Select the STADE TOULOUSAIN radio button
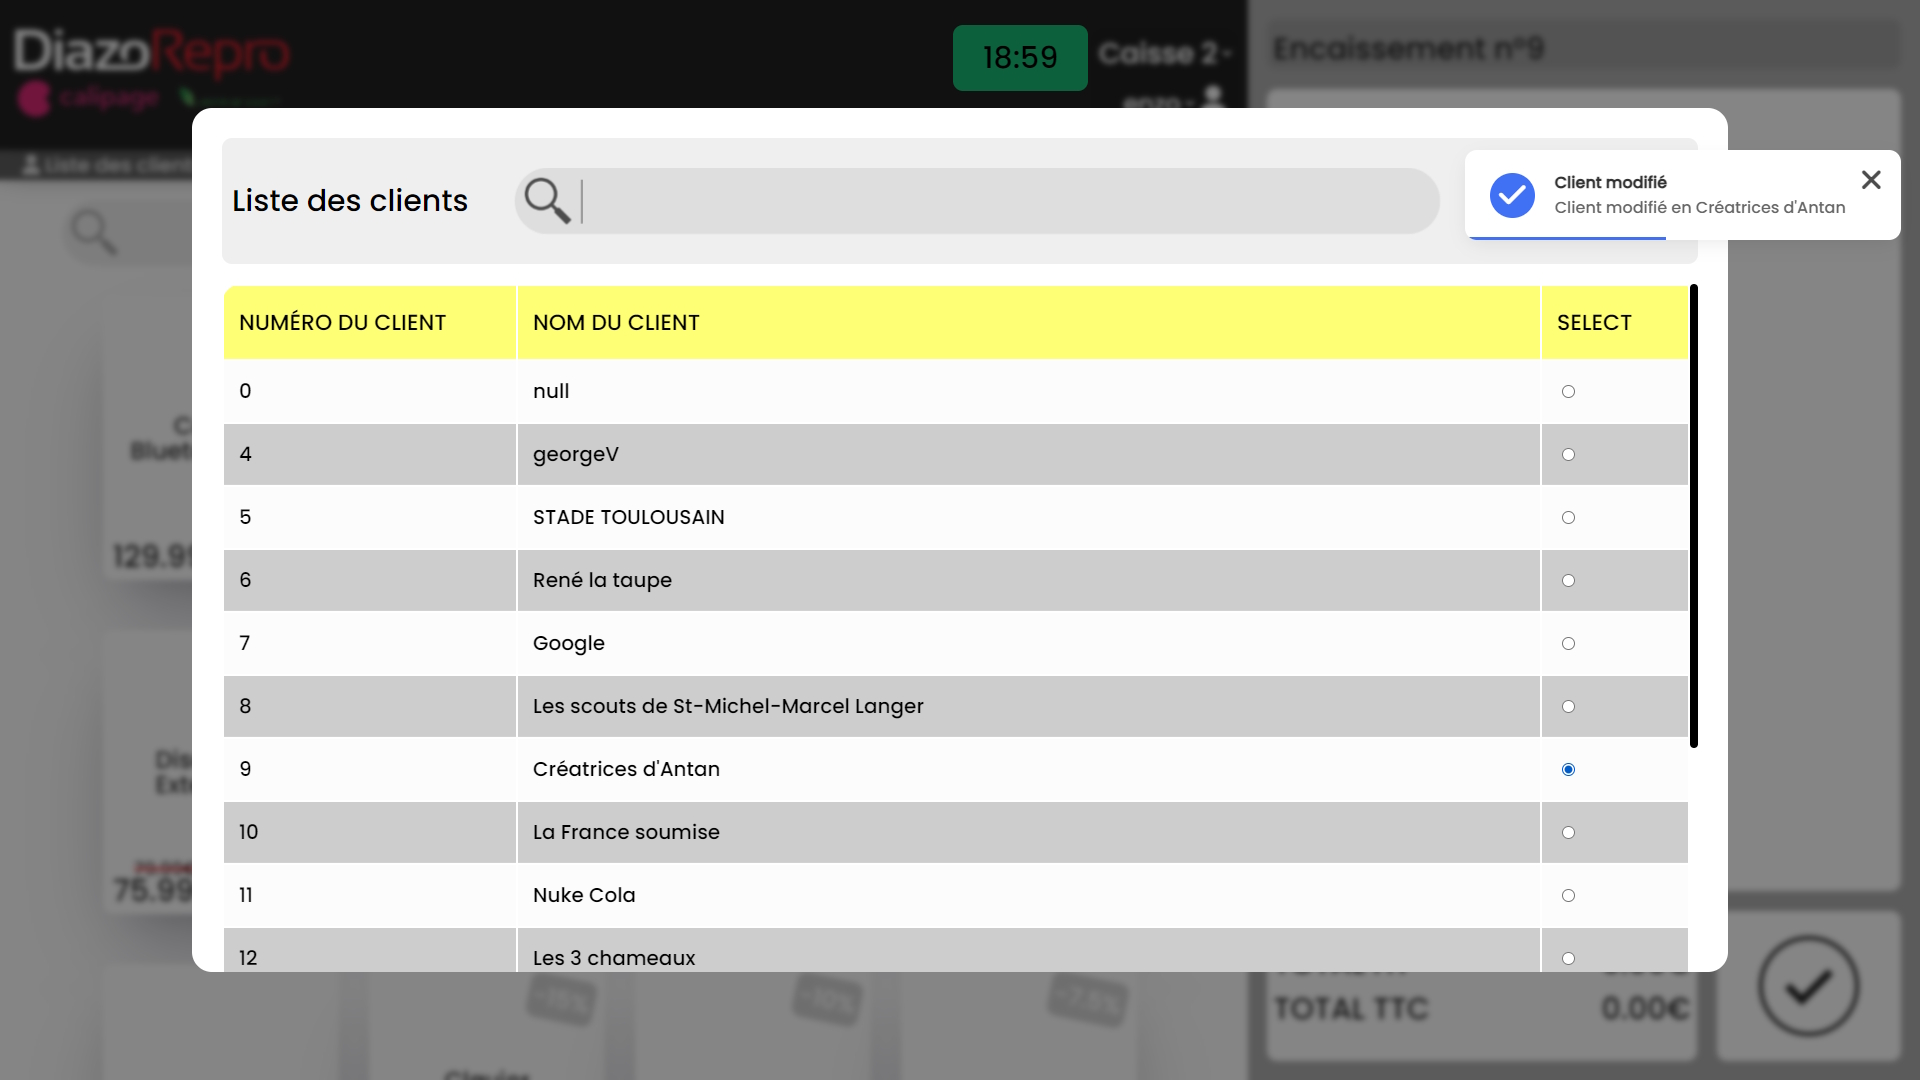The height and width of the screenshot is (1080, 1920). pyautogui.click(x=1568, y=518)
